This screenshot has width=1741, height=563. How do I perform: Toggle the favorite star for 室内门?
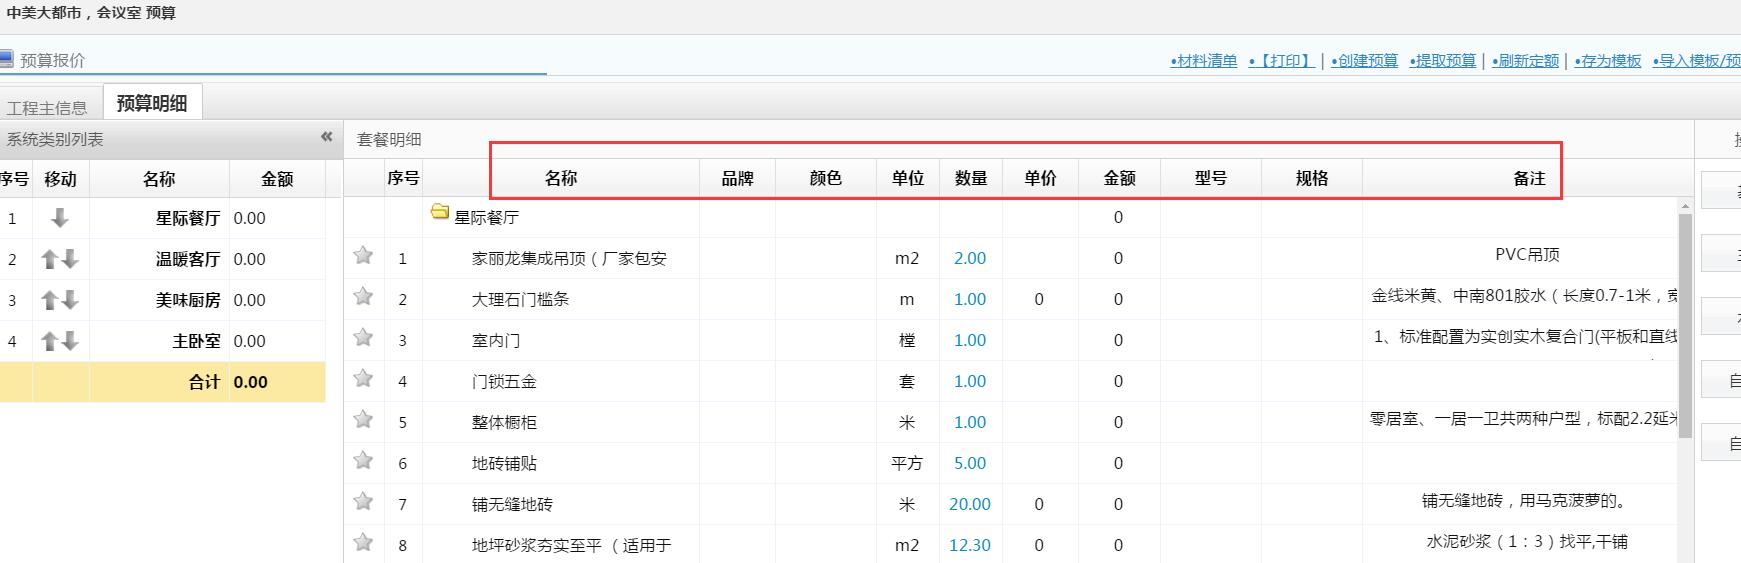[x=363, y=338]
